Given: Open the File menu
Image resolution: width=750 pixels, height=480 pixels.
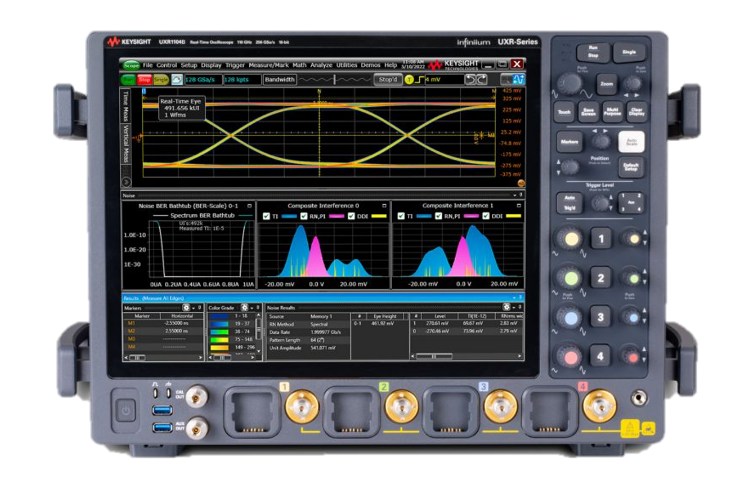Looking at the screenshot, I should click(x=148, y=65).
